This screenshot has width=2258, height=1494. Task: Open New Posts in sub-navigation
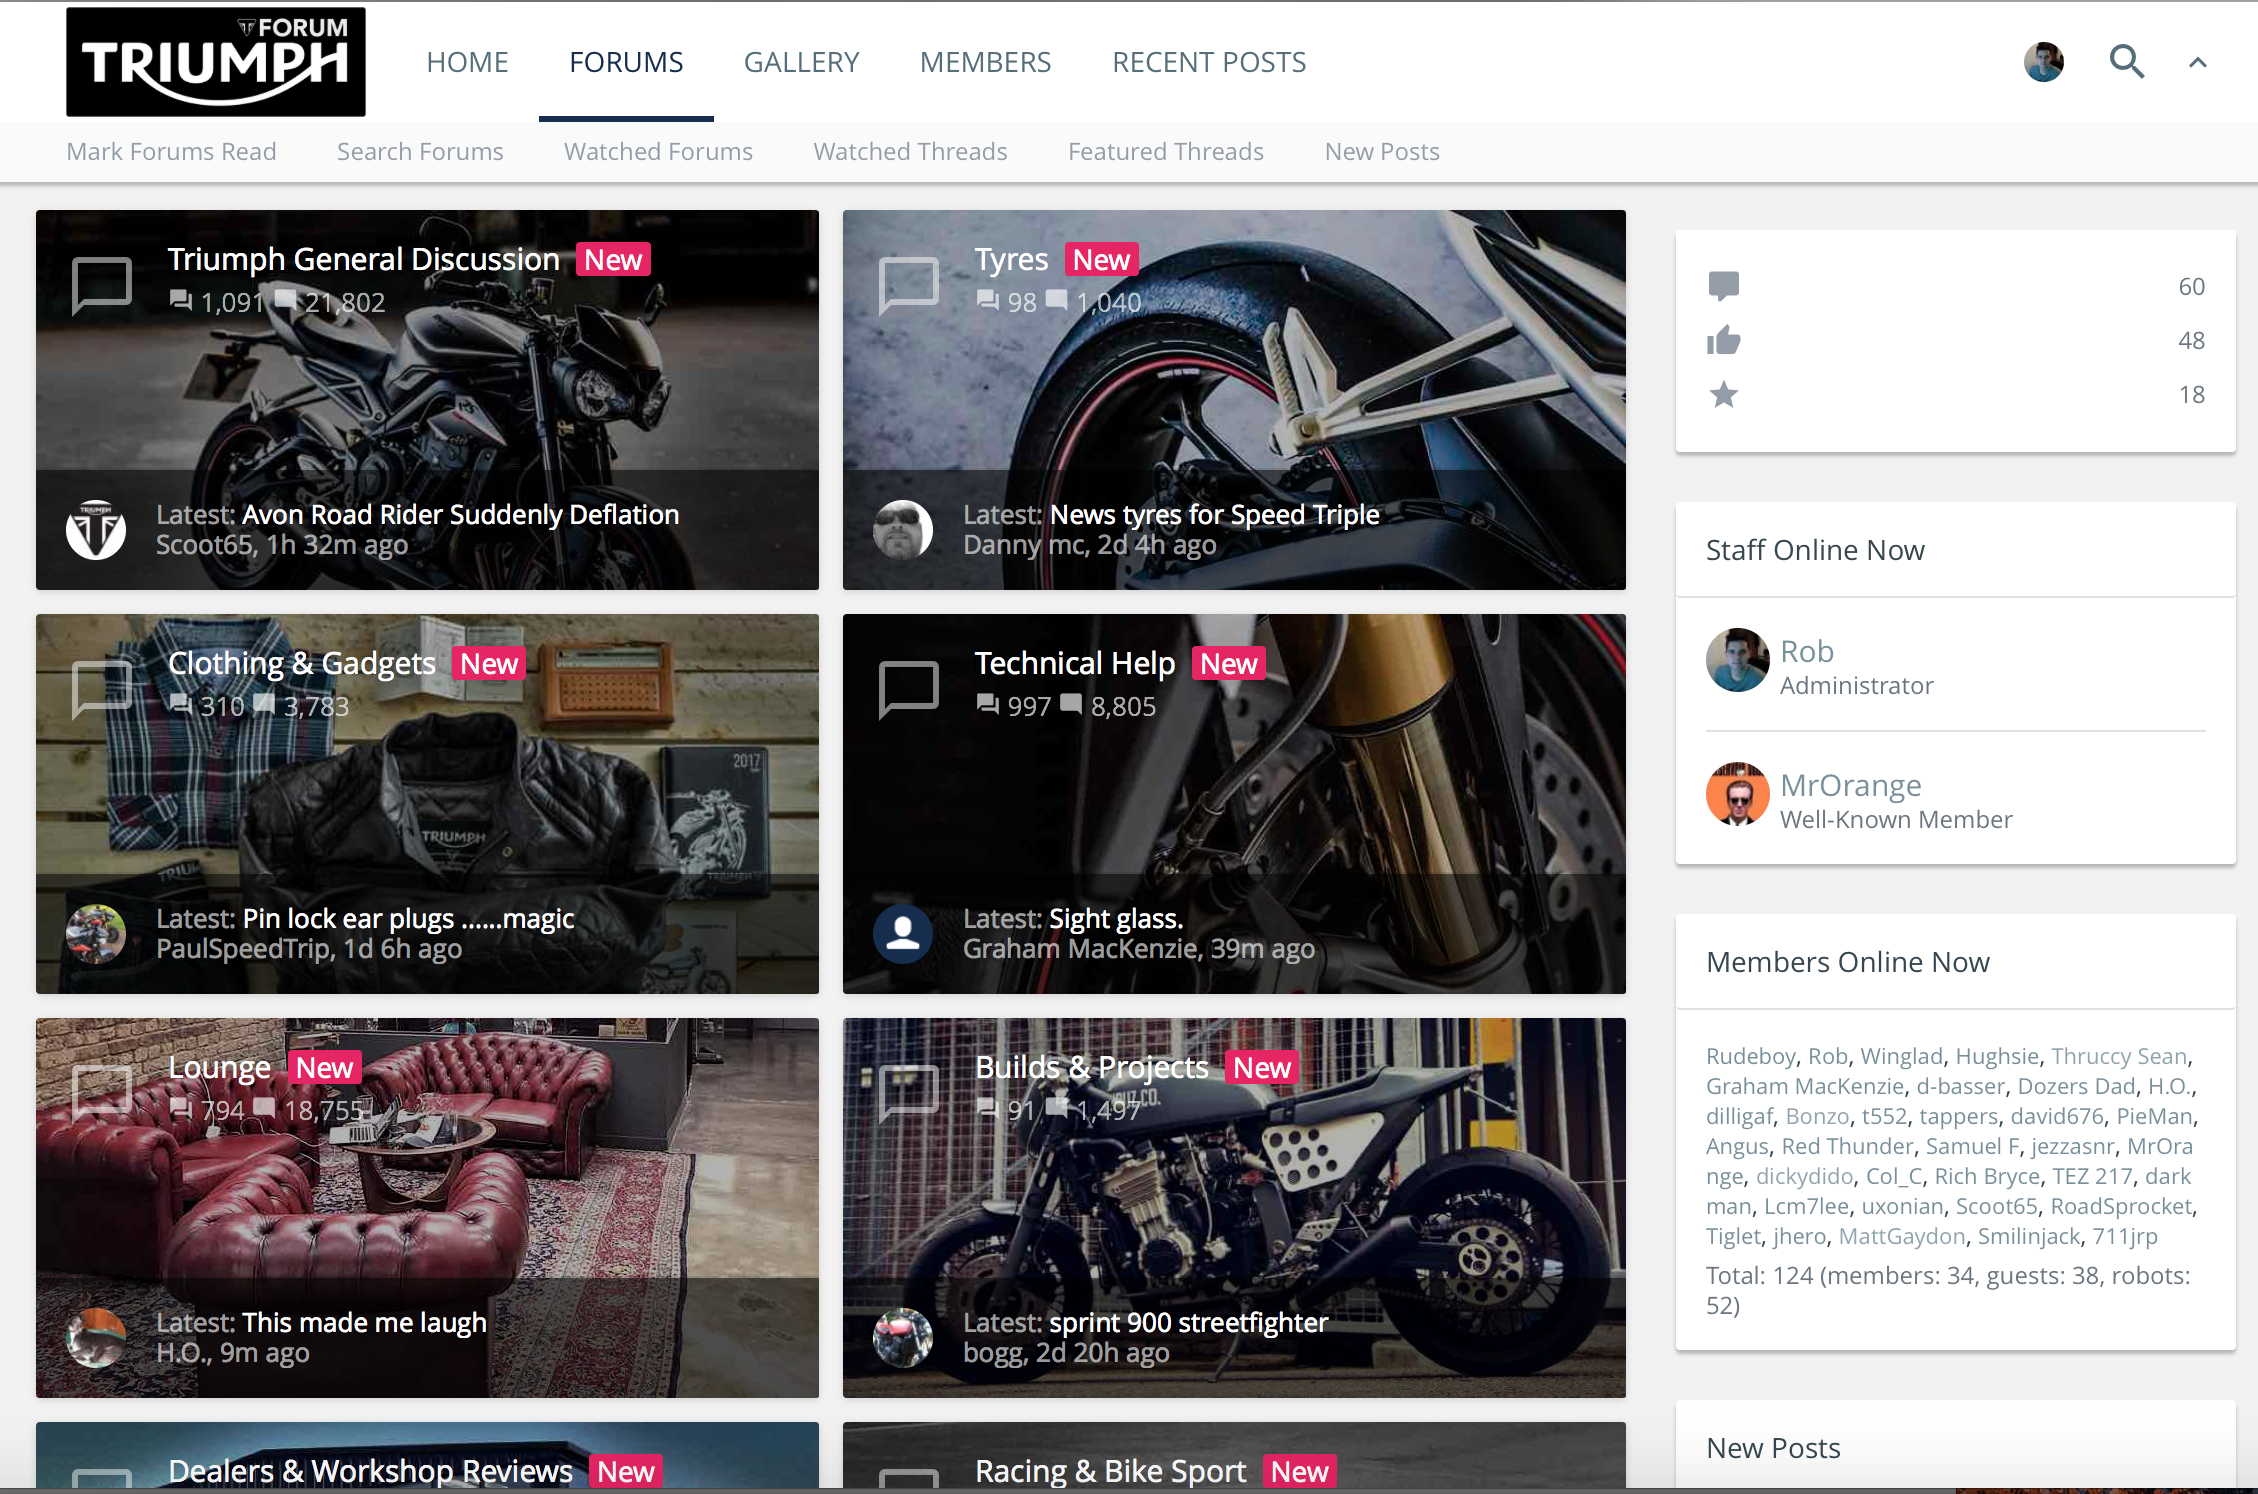[x=1382, y=151]
